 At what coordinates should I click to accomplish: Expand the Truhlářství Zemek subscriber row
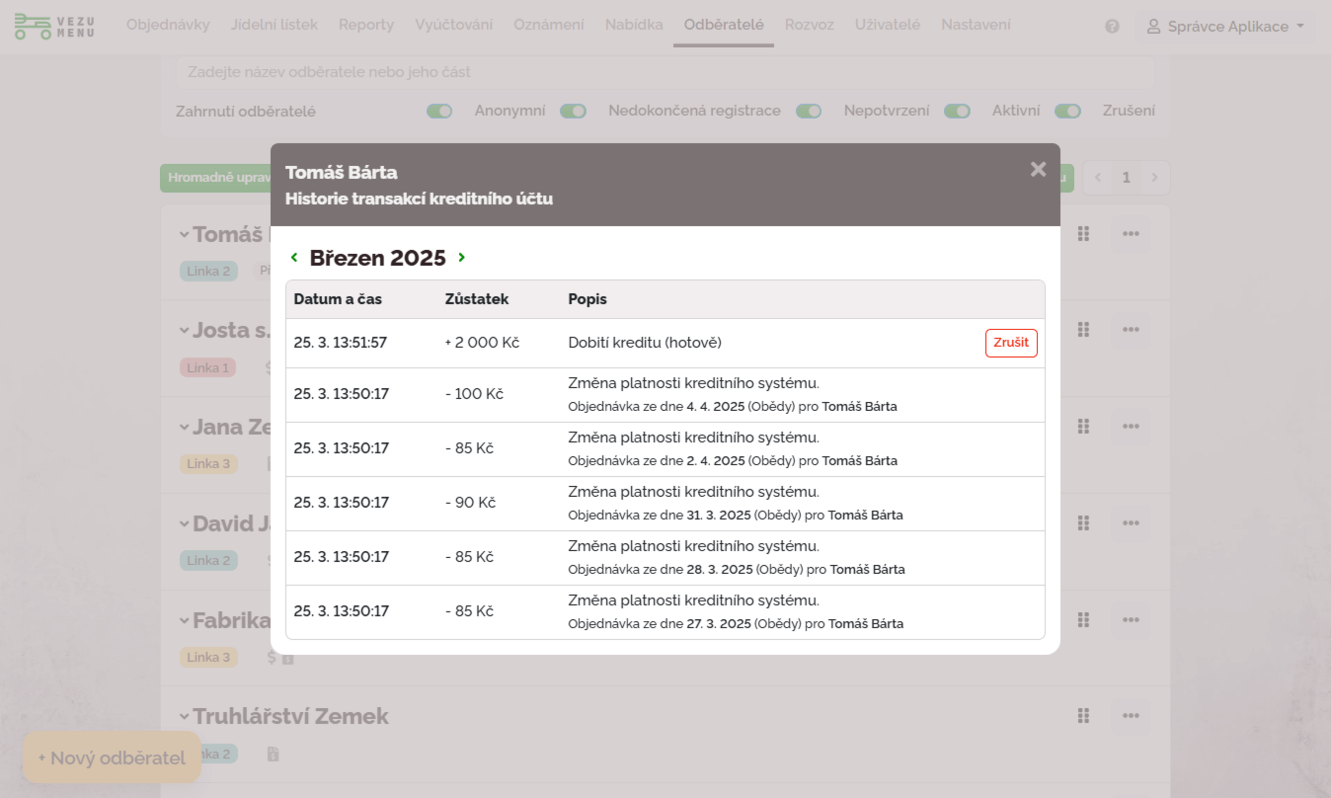184,717
